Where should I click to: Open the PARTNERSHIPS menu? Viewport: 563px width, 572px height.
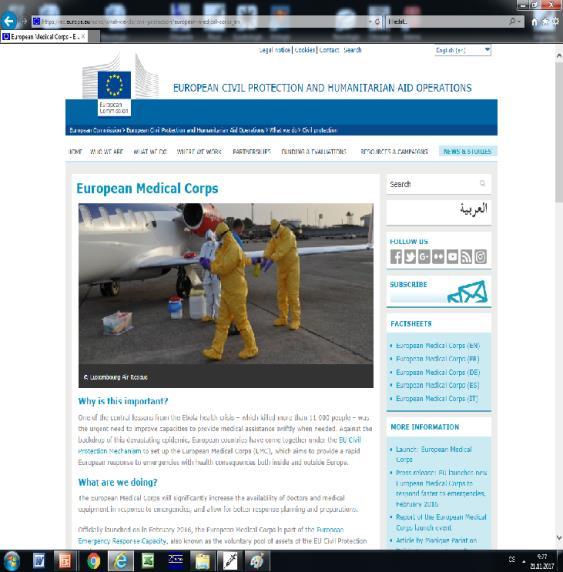[x=252, y=151]
